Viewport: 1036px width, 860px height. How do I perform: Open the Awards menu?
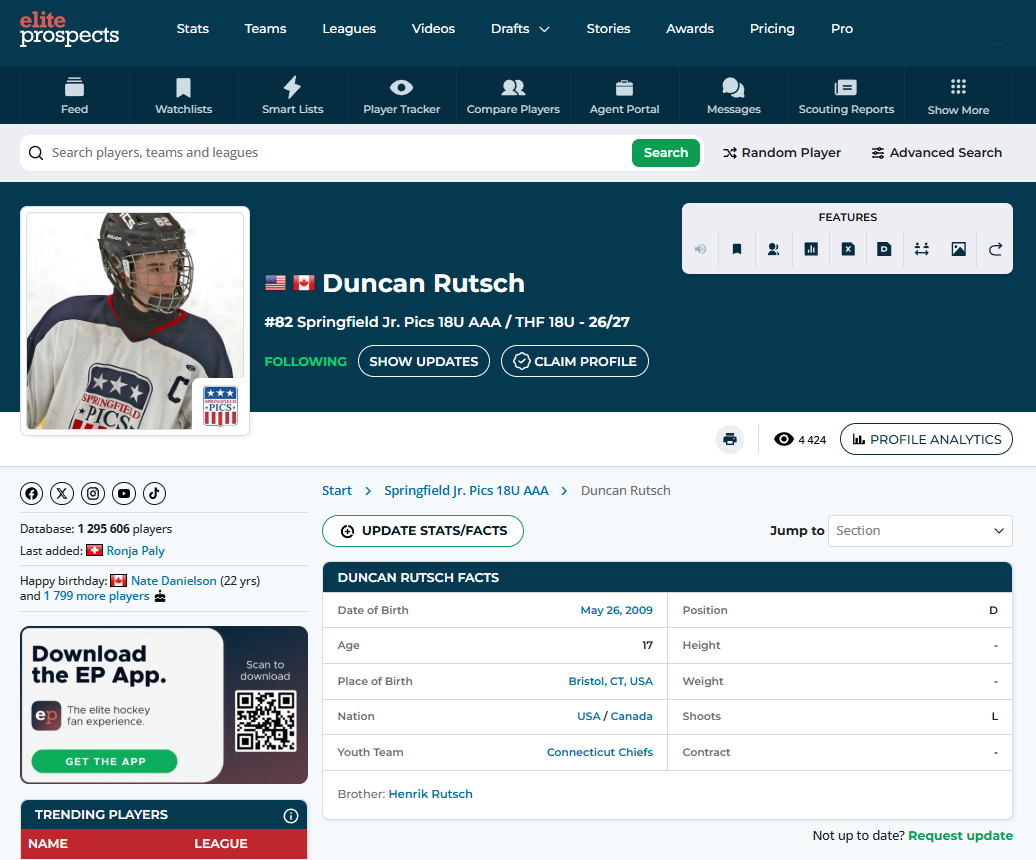690,28
